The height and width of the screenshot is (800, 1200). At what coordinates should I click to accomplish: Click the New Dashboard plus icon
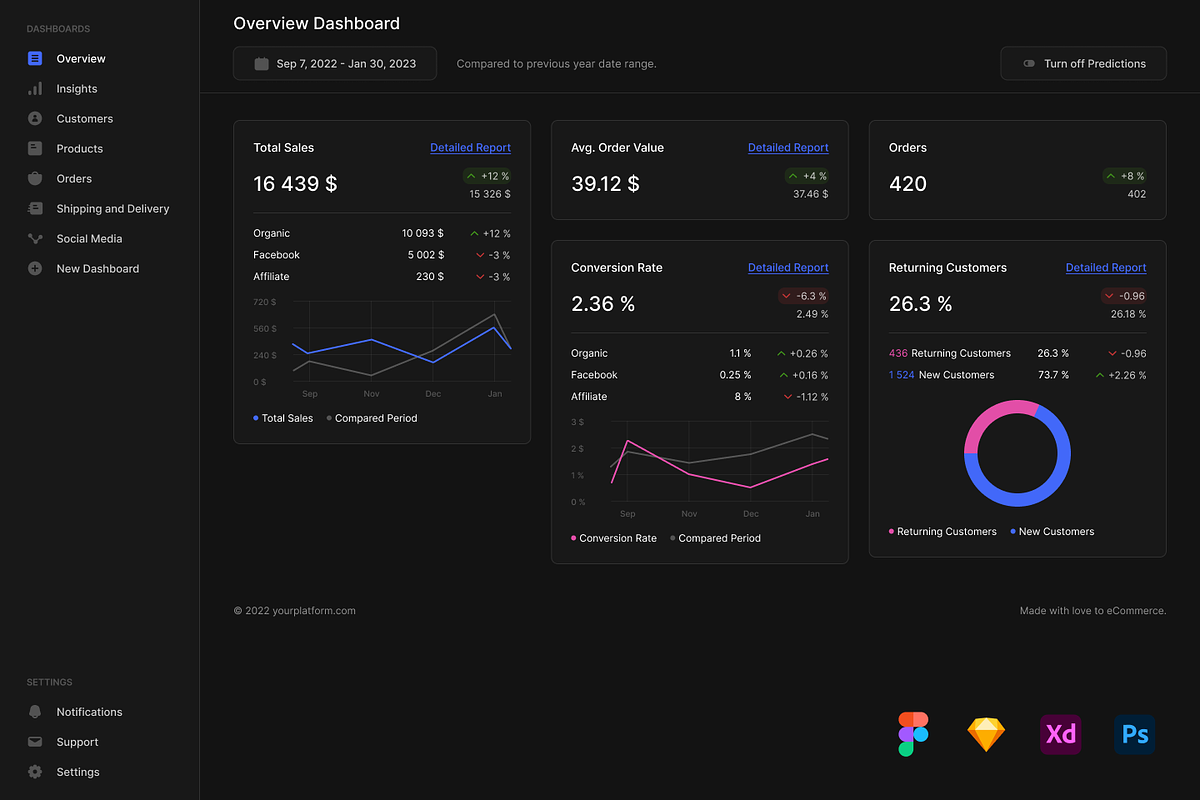point(35,269)
